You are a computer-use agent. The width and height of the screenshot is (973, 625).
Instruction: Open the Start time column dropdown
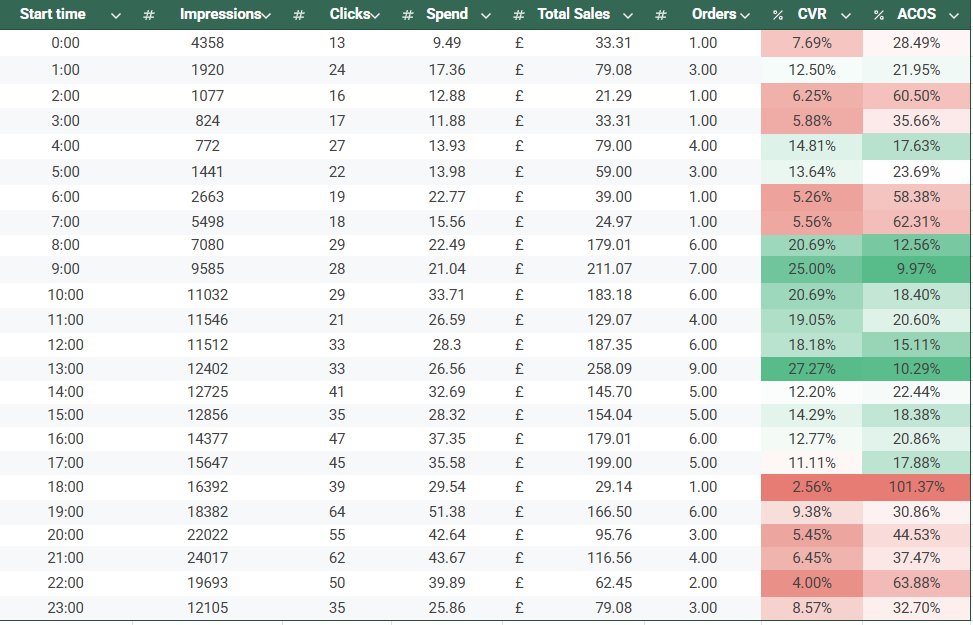pos(116,14)
